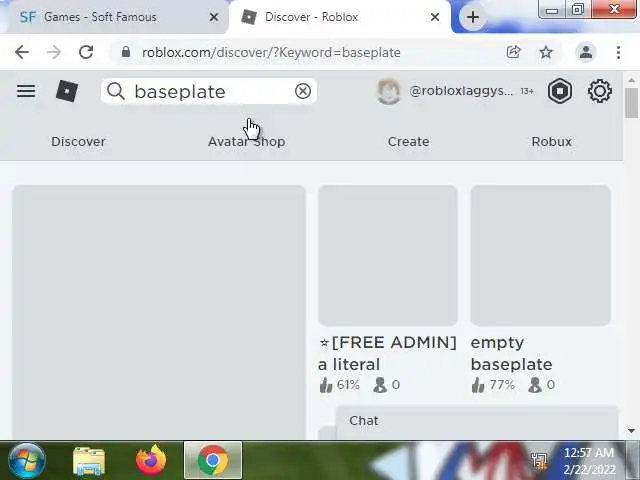
Task: Open the Robux balance hexagon icon
Action: tap(560, 91)
